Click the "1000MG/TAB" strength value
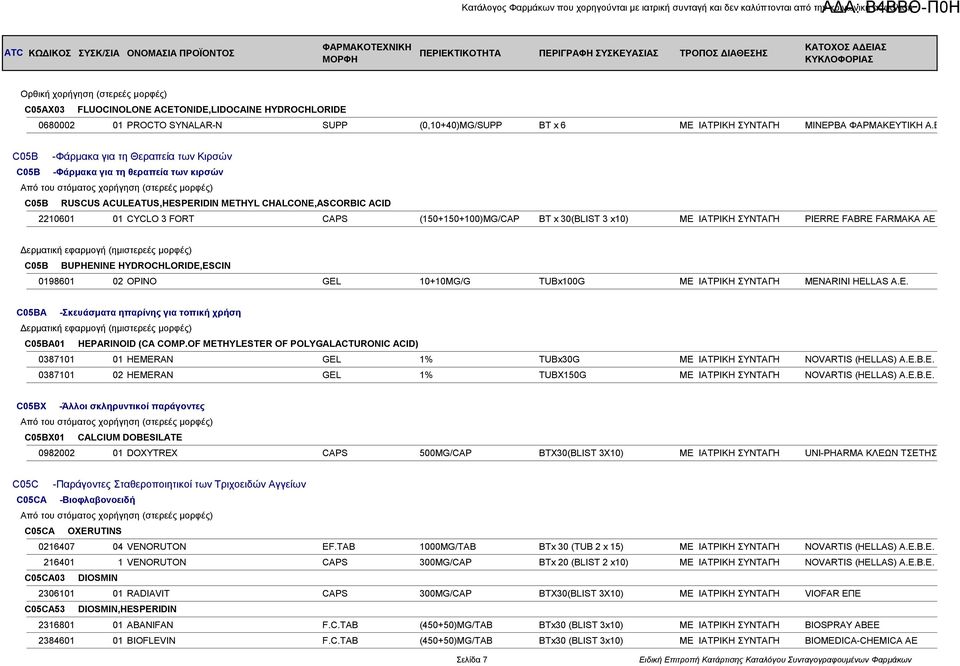The width and height of the screenshot is (960, 666). 448,547
